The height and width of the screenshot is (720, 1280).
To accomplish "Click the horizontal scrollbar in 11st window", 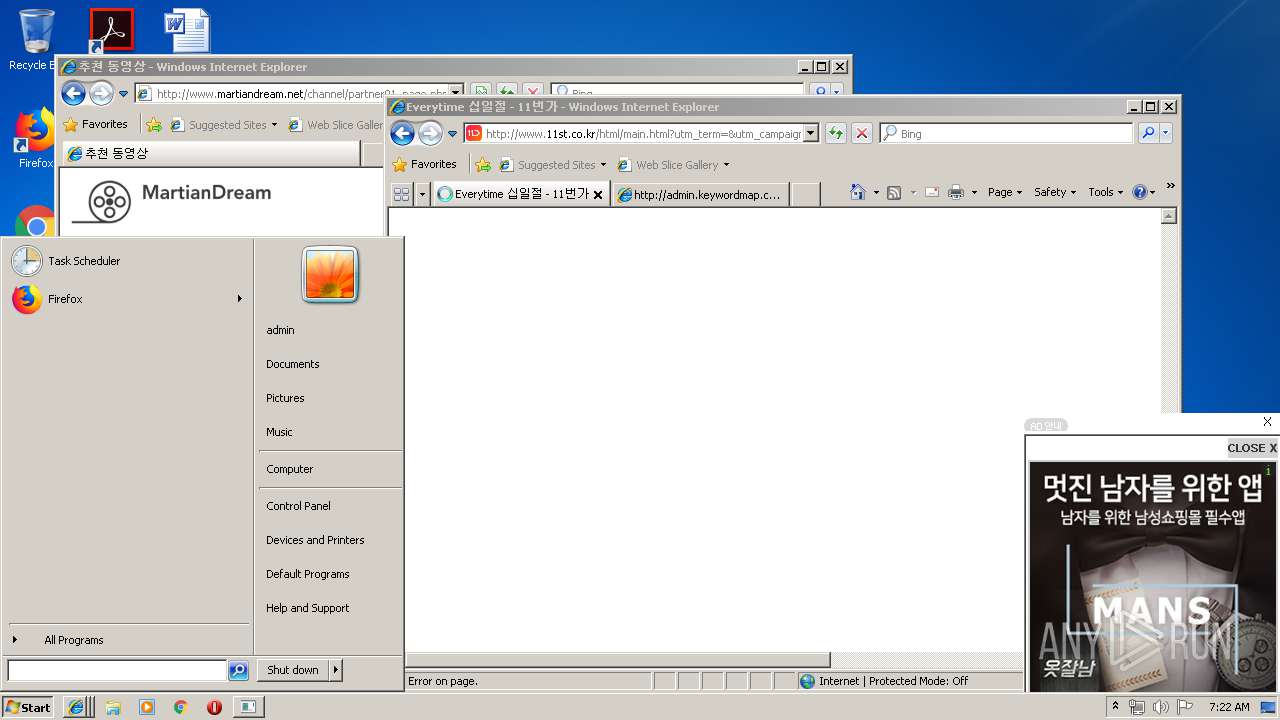I will (618, 660).
